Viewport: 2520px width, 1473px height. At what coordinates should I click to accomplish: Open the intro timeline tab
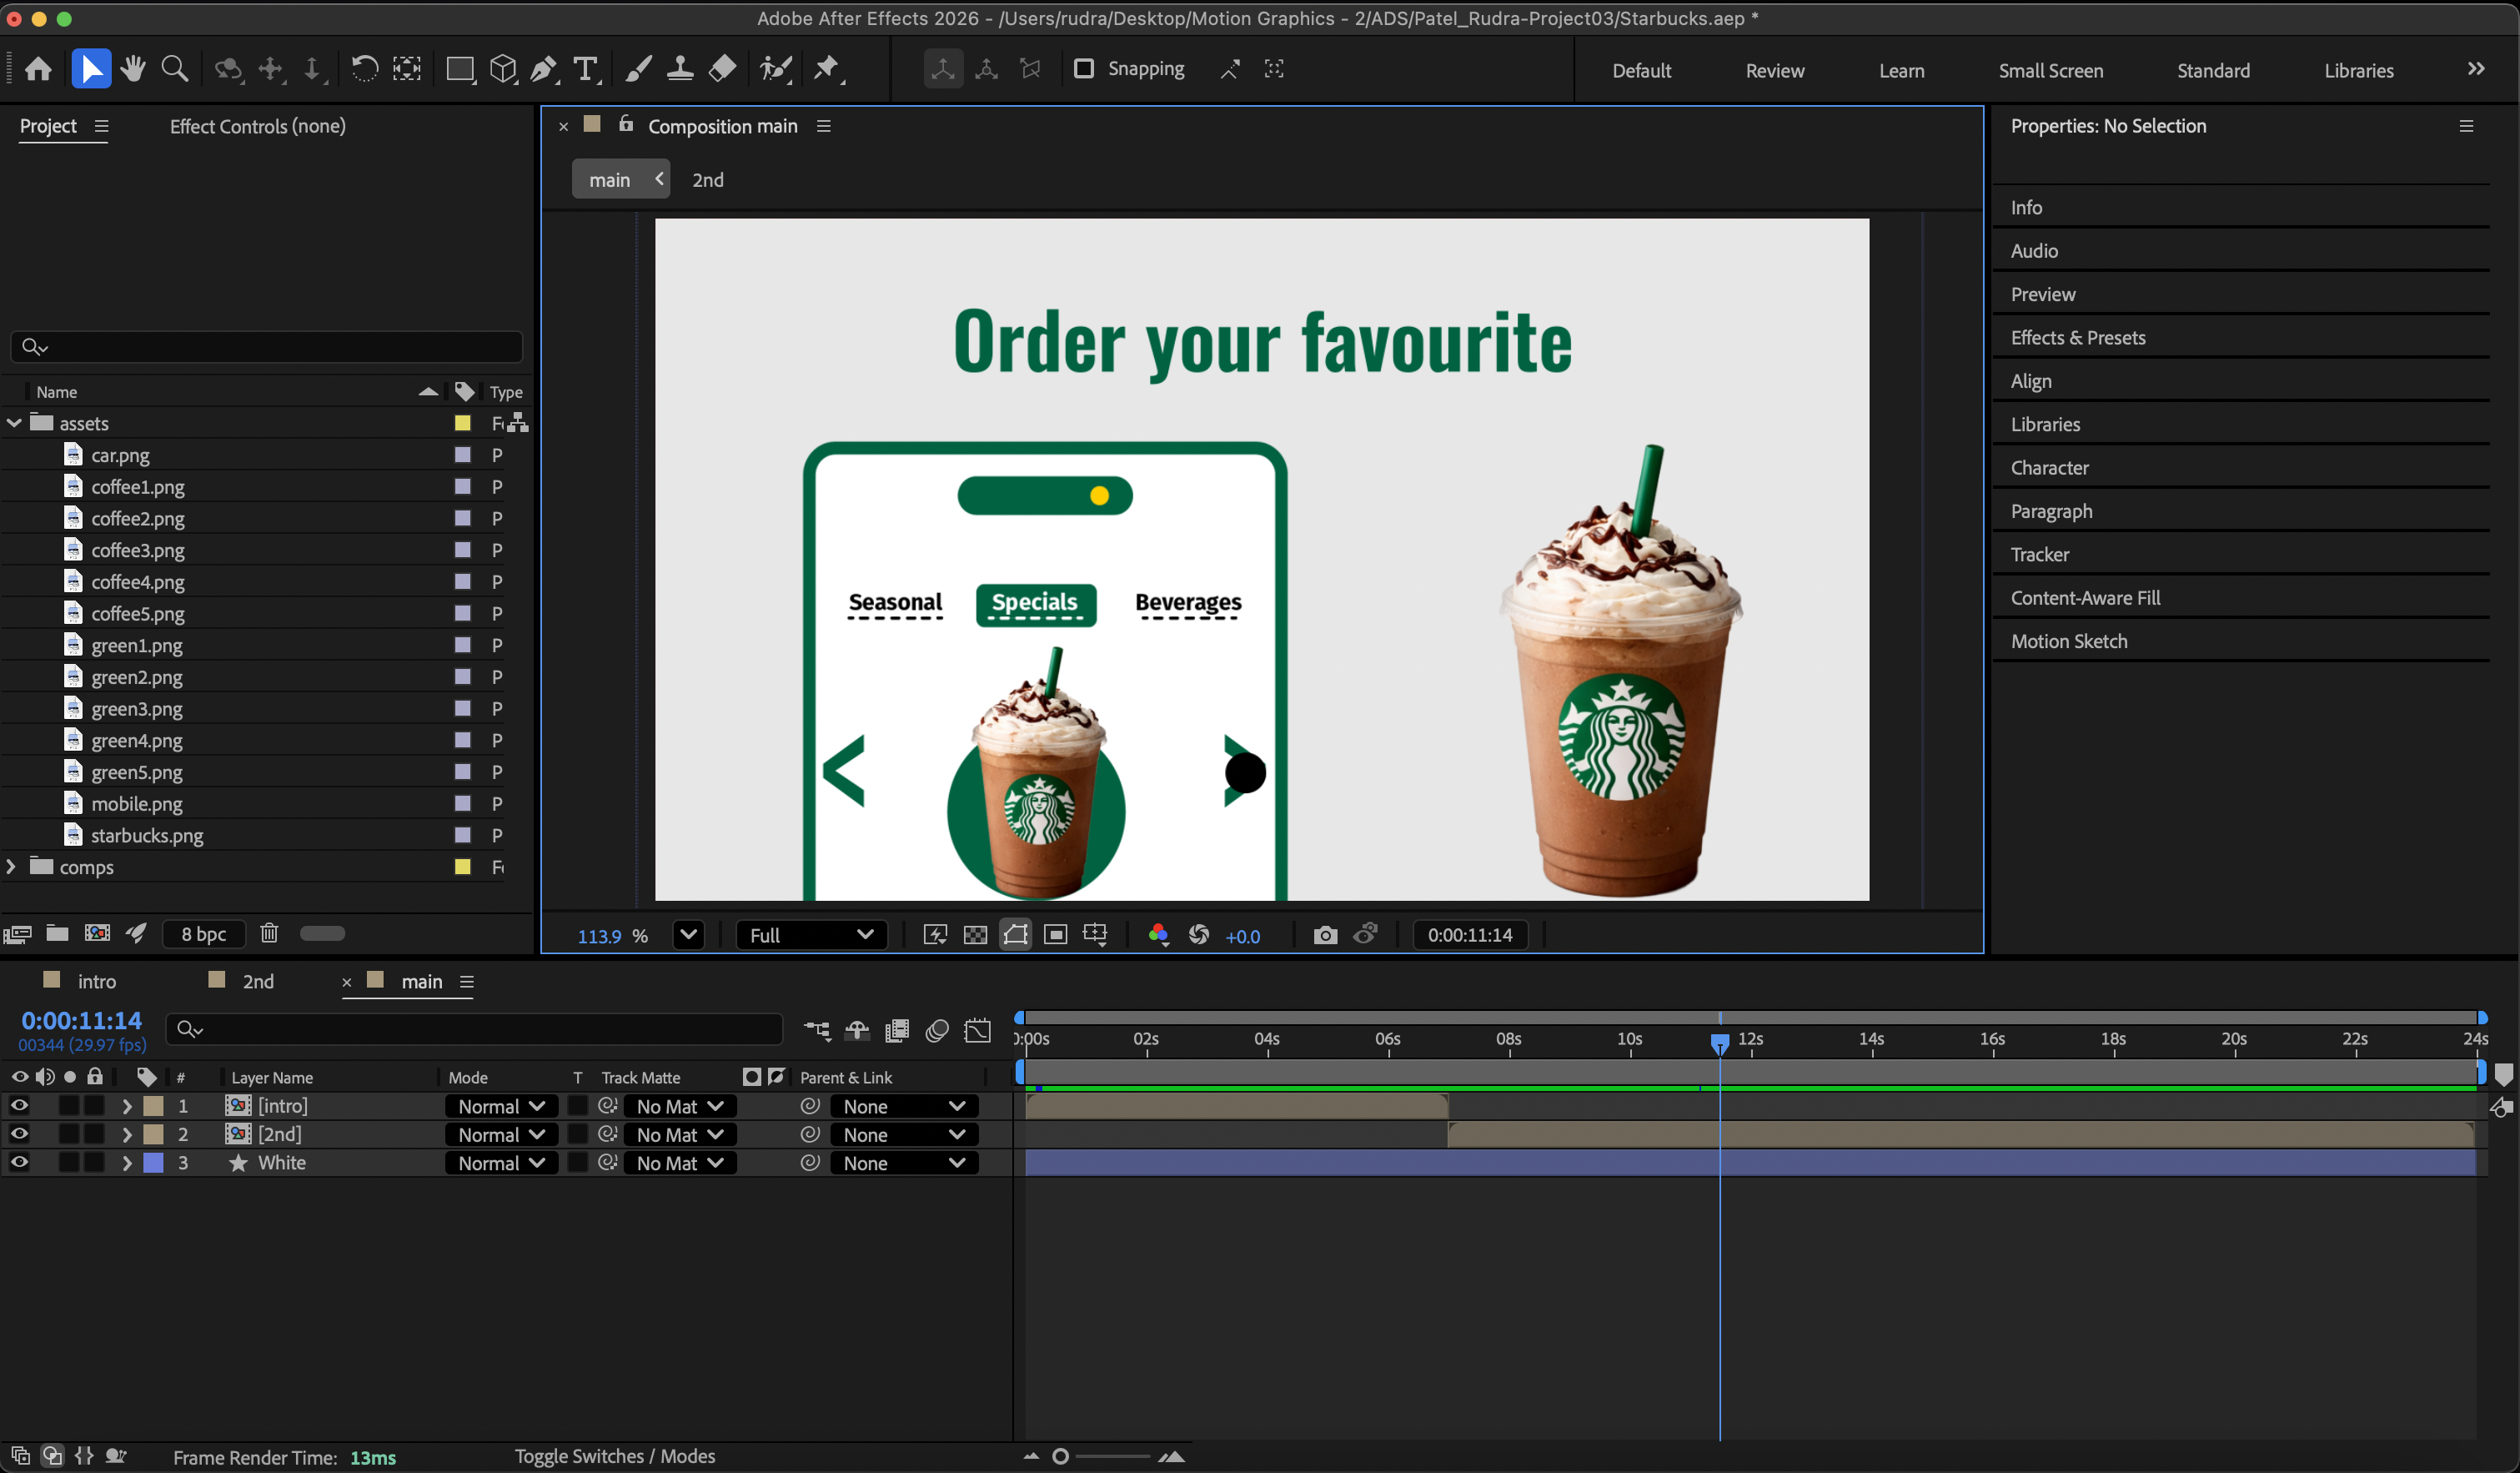coord(97,981)
